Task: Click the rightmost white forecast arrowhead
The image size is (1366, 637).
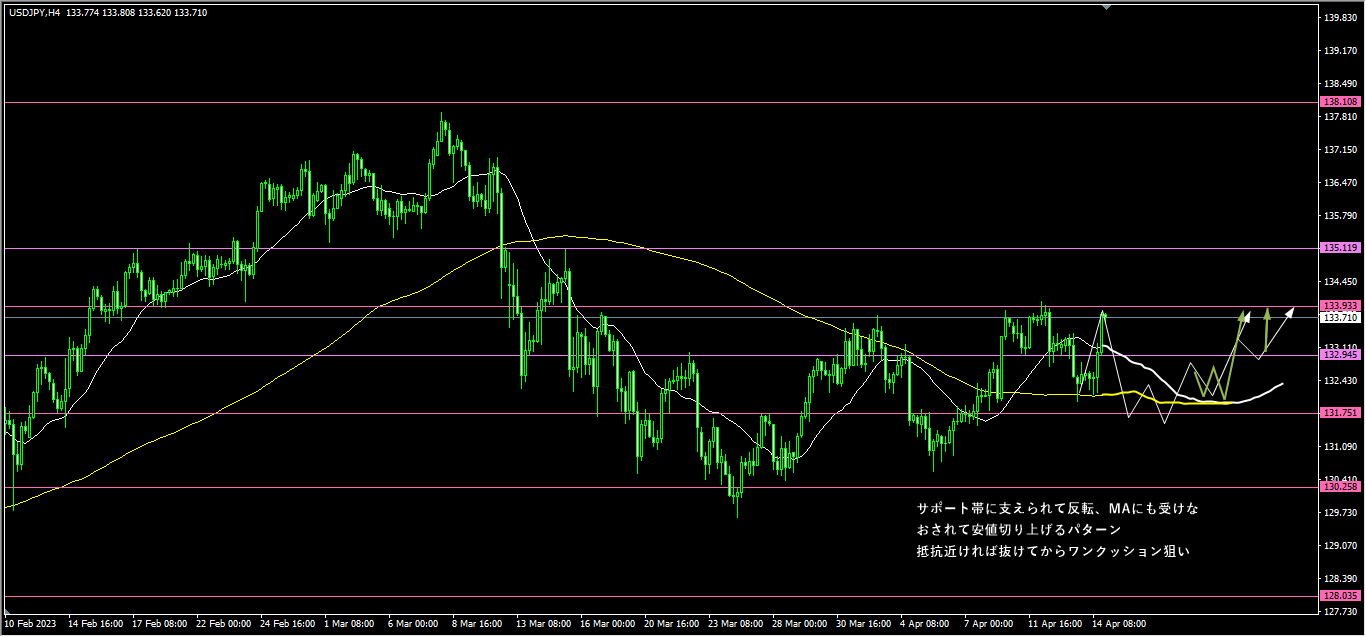Action: pos(1290,311)
